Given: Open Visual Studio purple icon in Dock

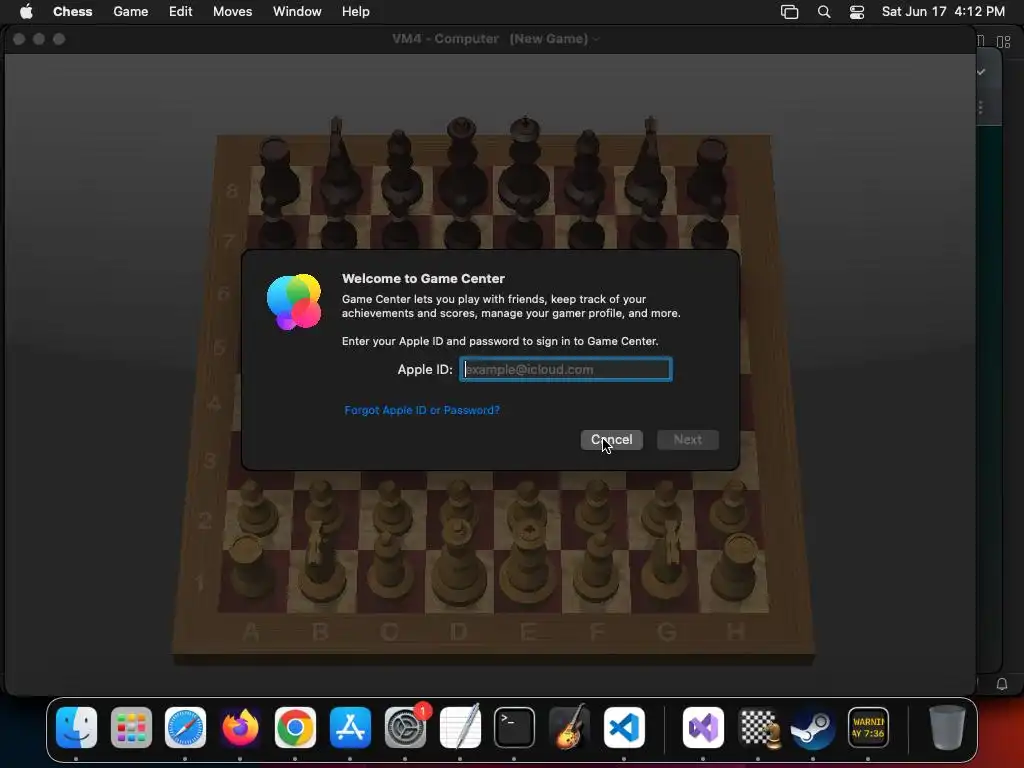Looking at the screenshot, I should [x=703, y=728].
